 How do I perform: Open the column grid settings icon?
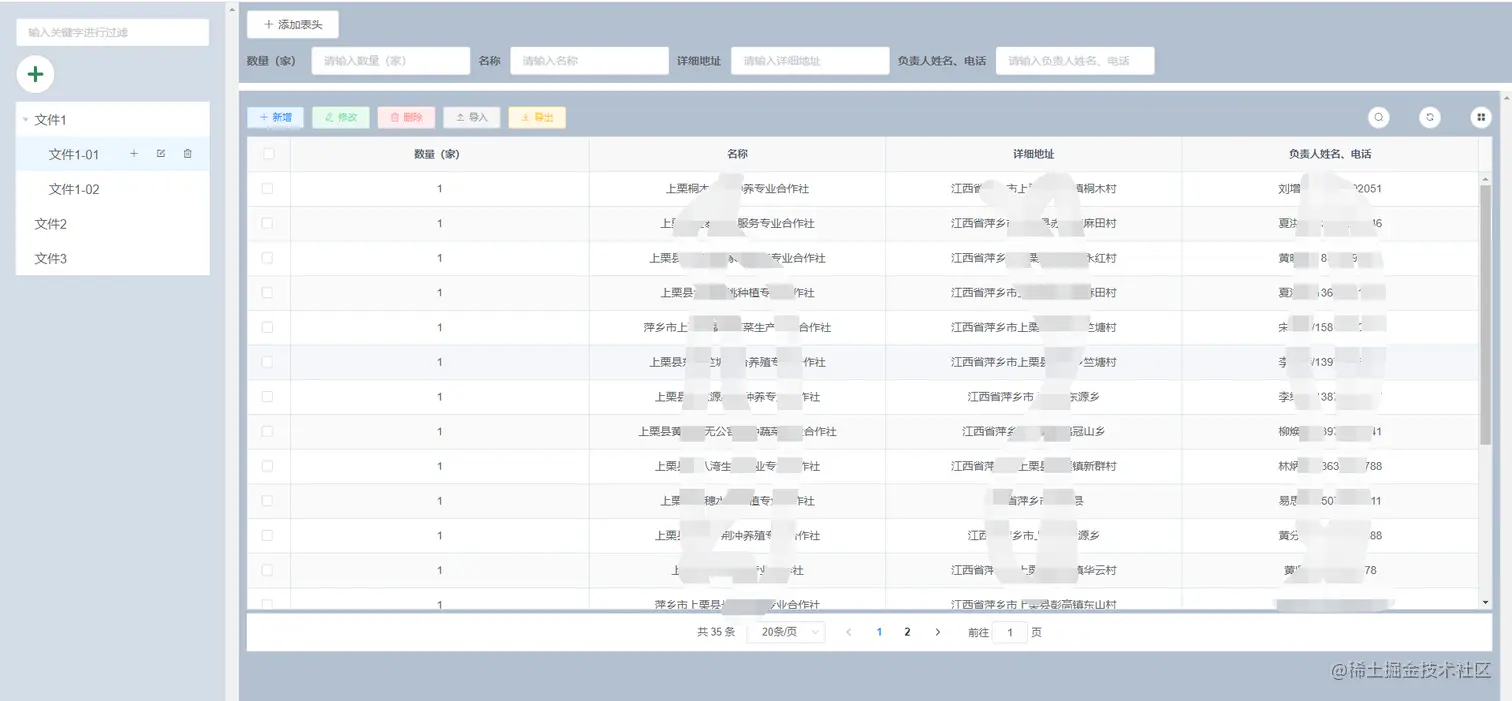tap(1481, 117)
